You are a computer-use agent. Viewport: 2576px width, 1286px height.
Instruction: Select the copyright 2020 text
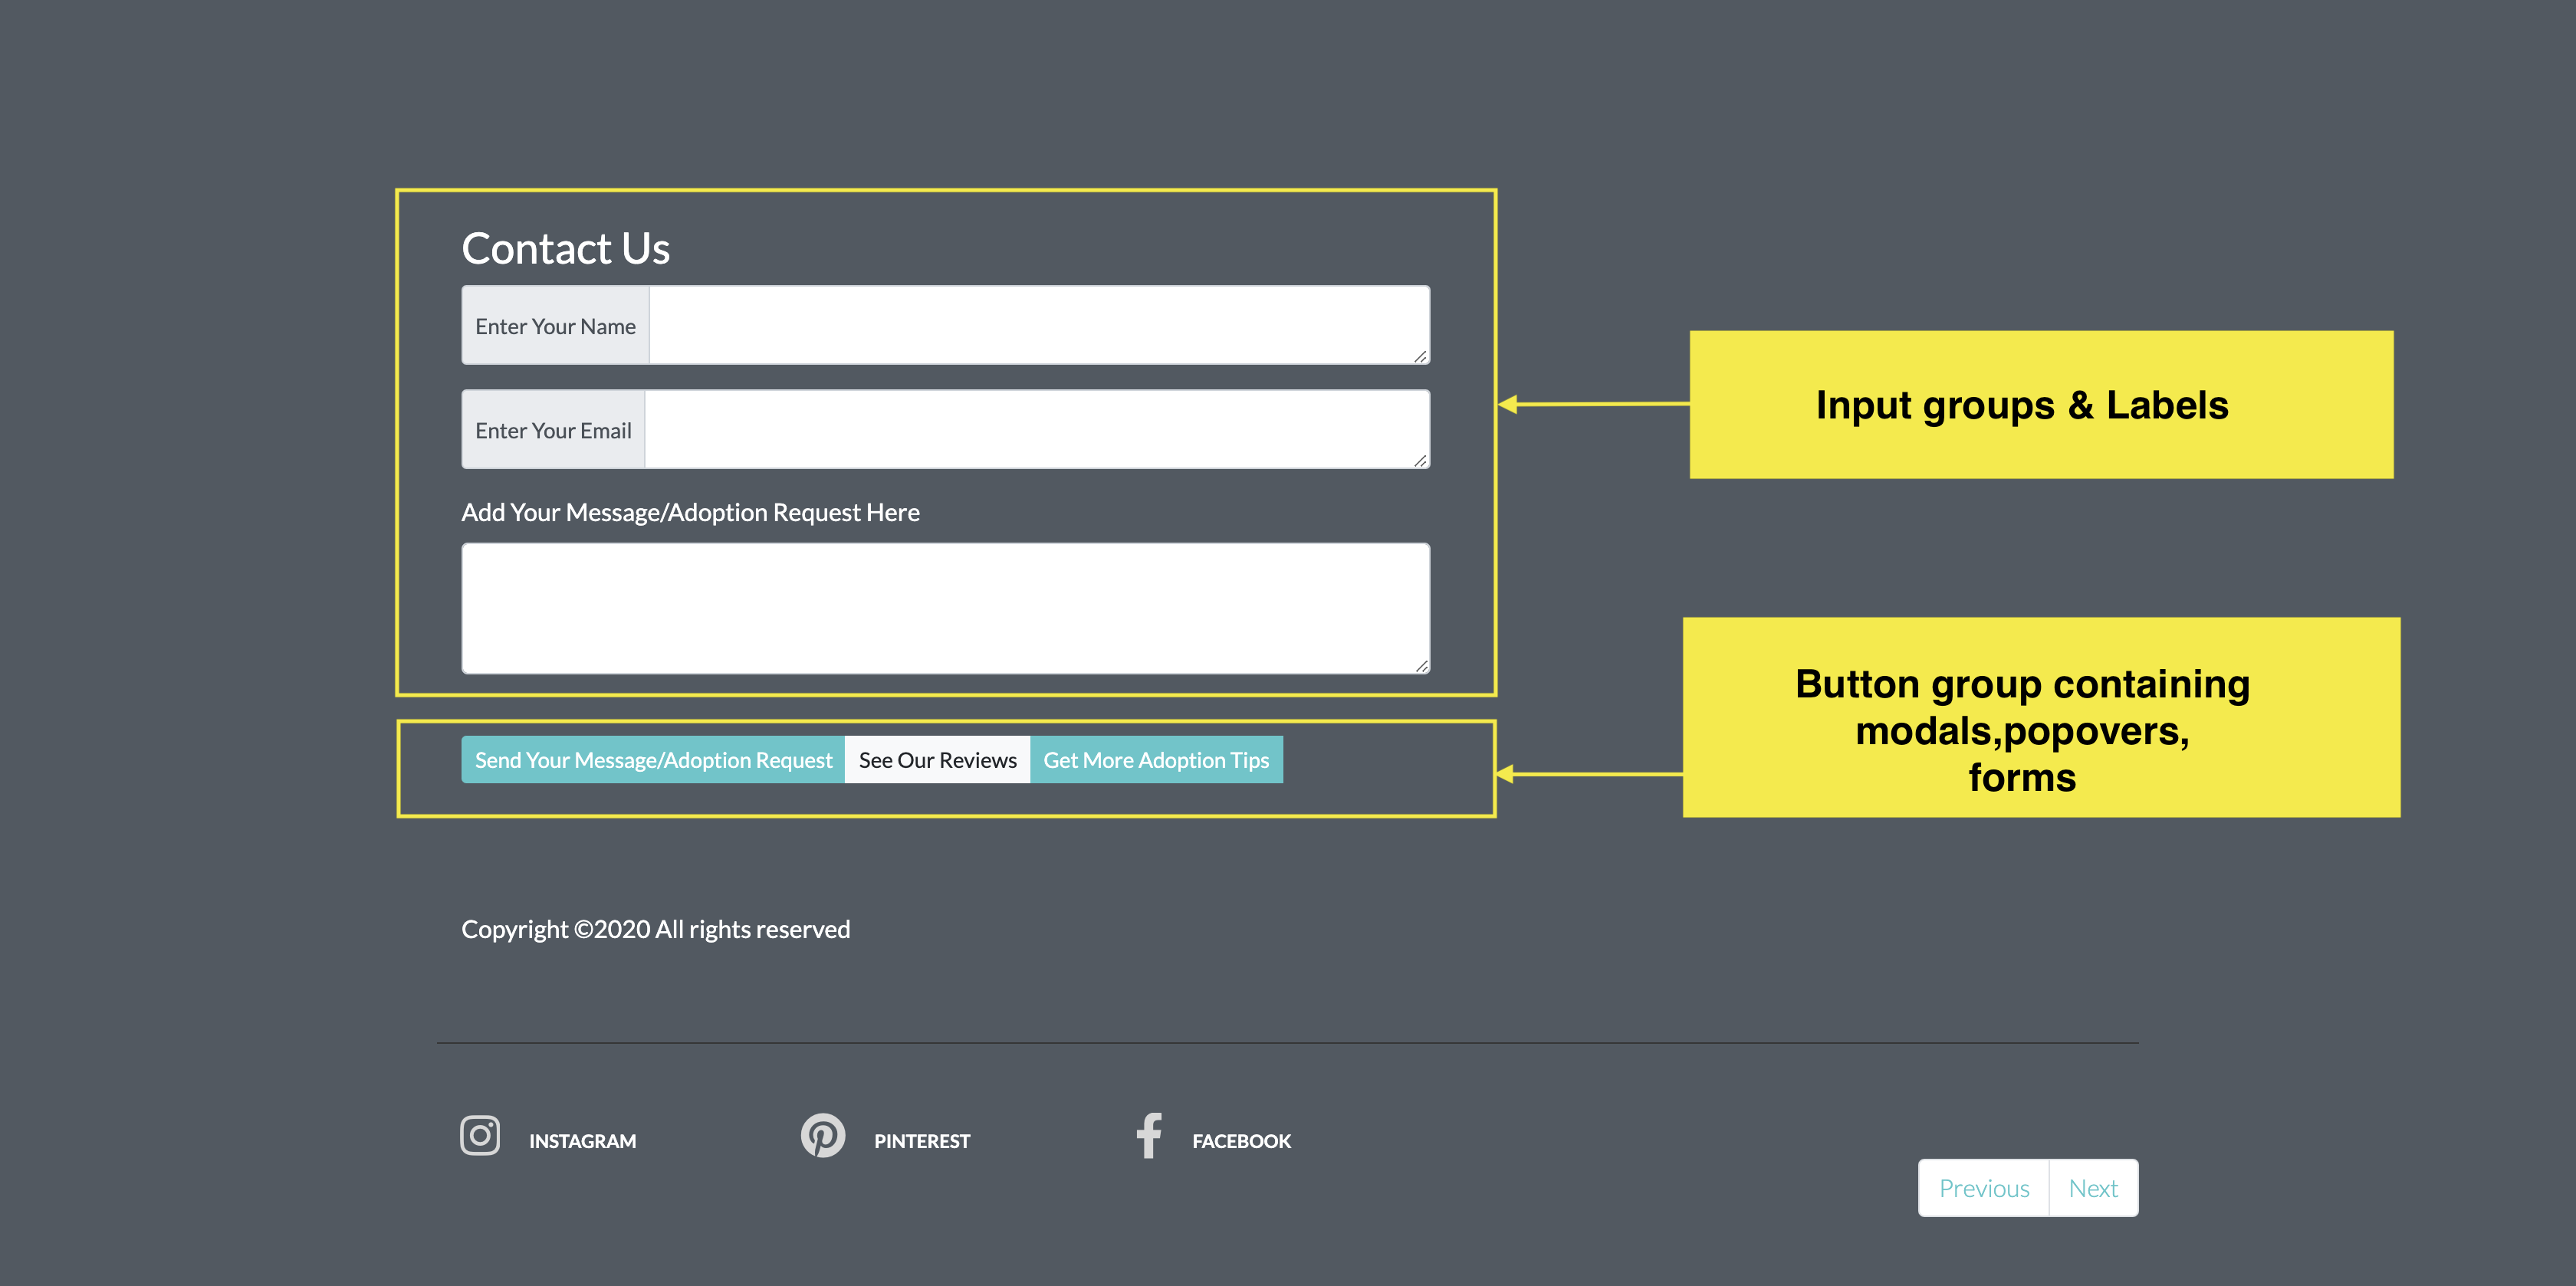(655, 928)
